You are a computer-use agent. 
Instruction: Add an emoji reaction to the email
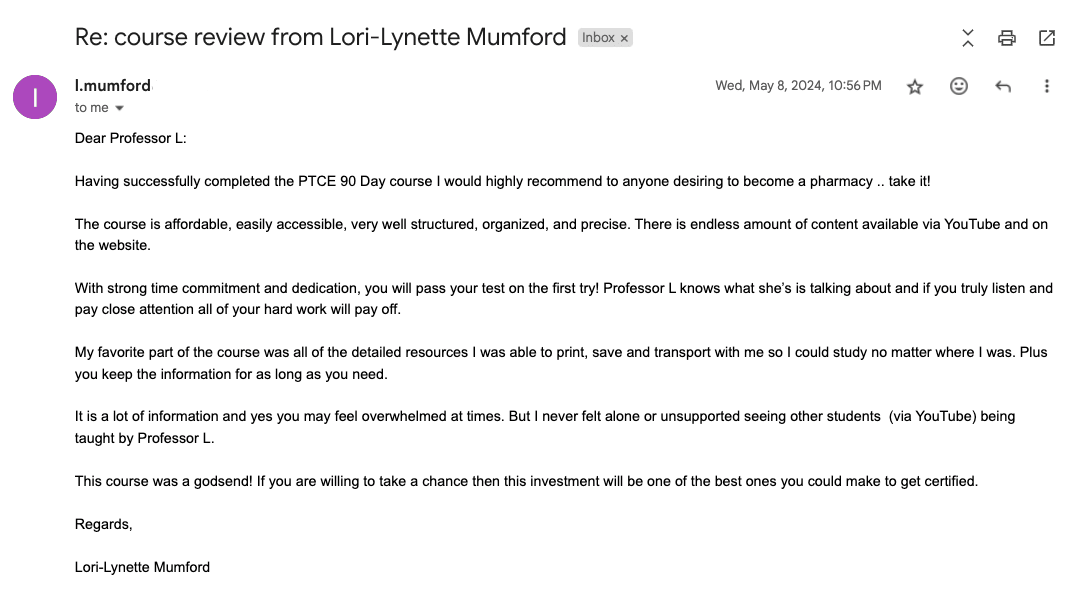[959, 87]
